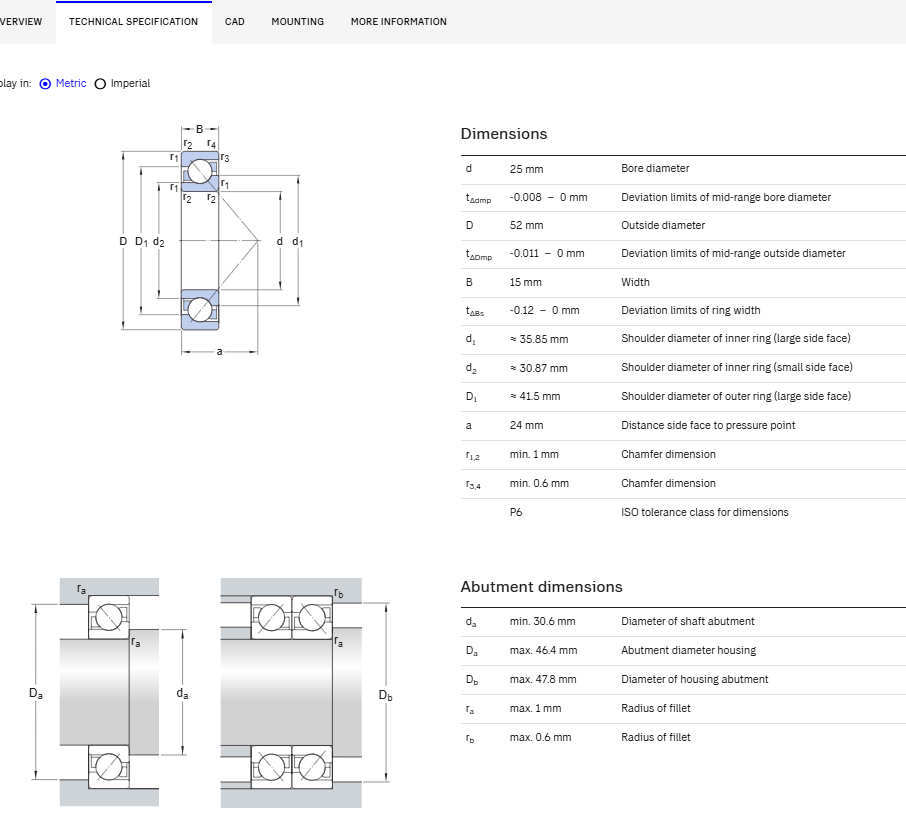Click 'Bore diameter' description text
Image resolution: width=906 pixels, height=821 pixels.
(x=655, y=168)
